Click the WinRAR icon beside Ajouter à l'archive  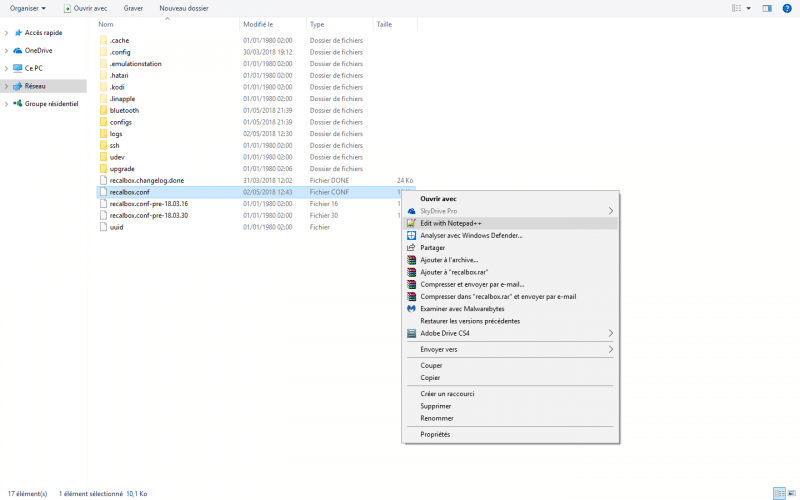tap(411, 260)
